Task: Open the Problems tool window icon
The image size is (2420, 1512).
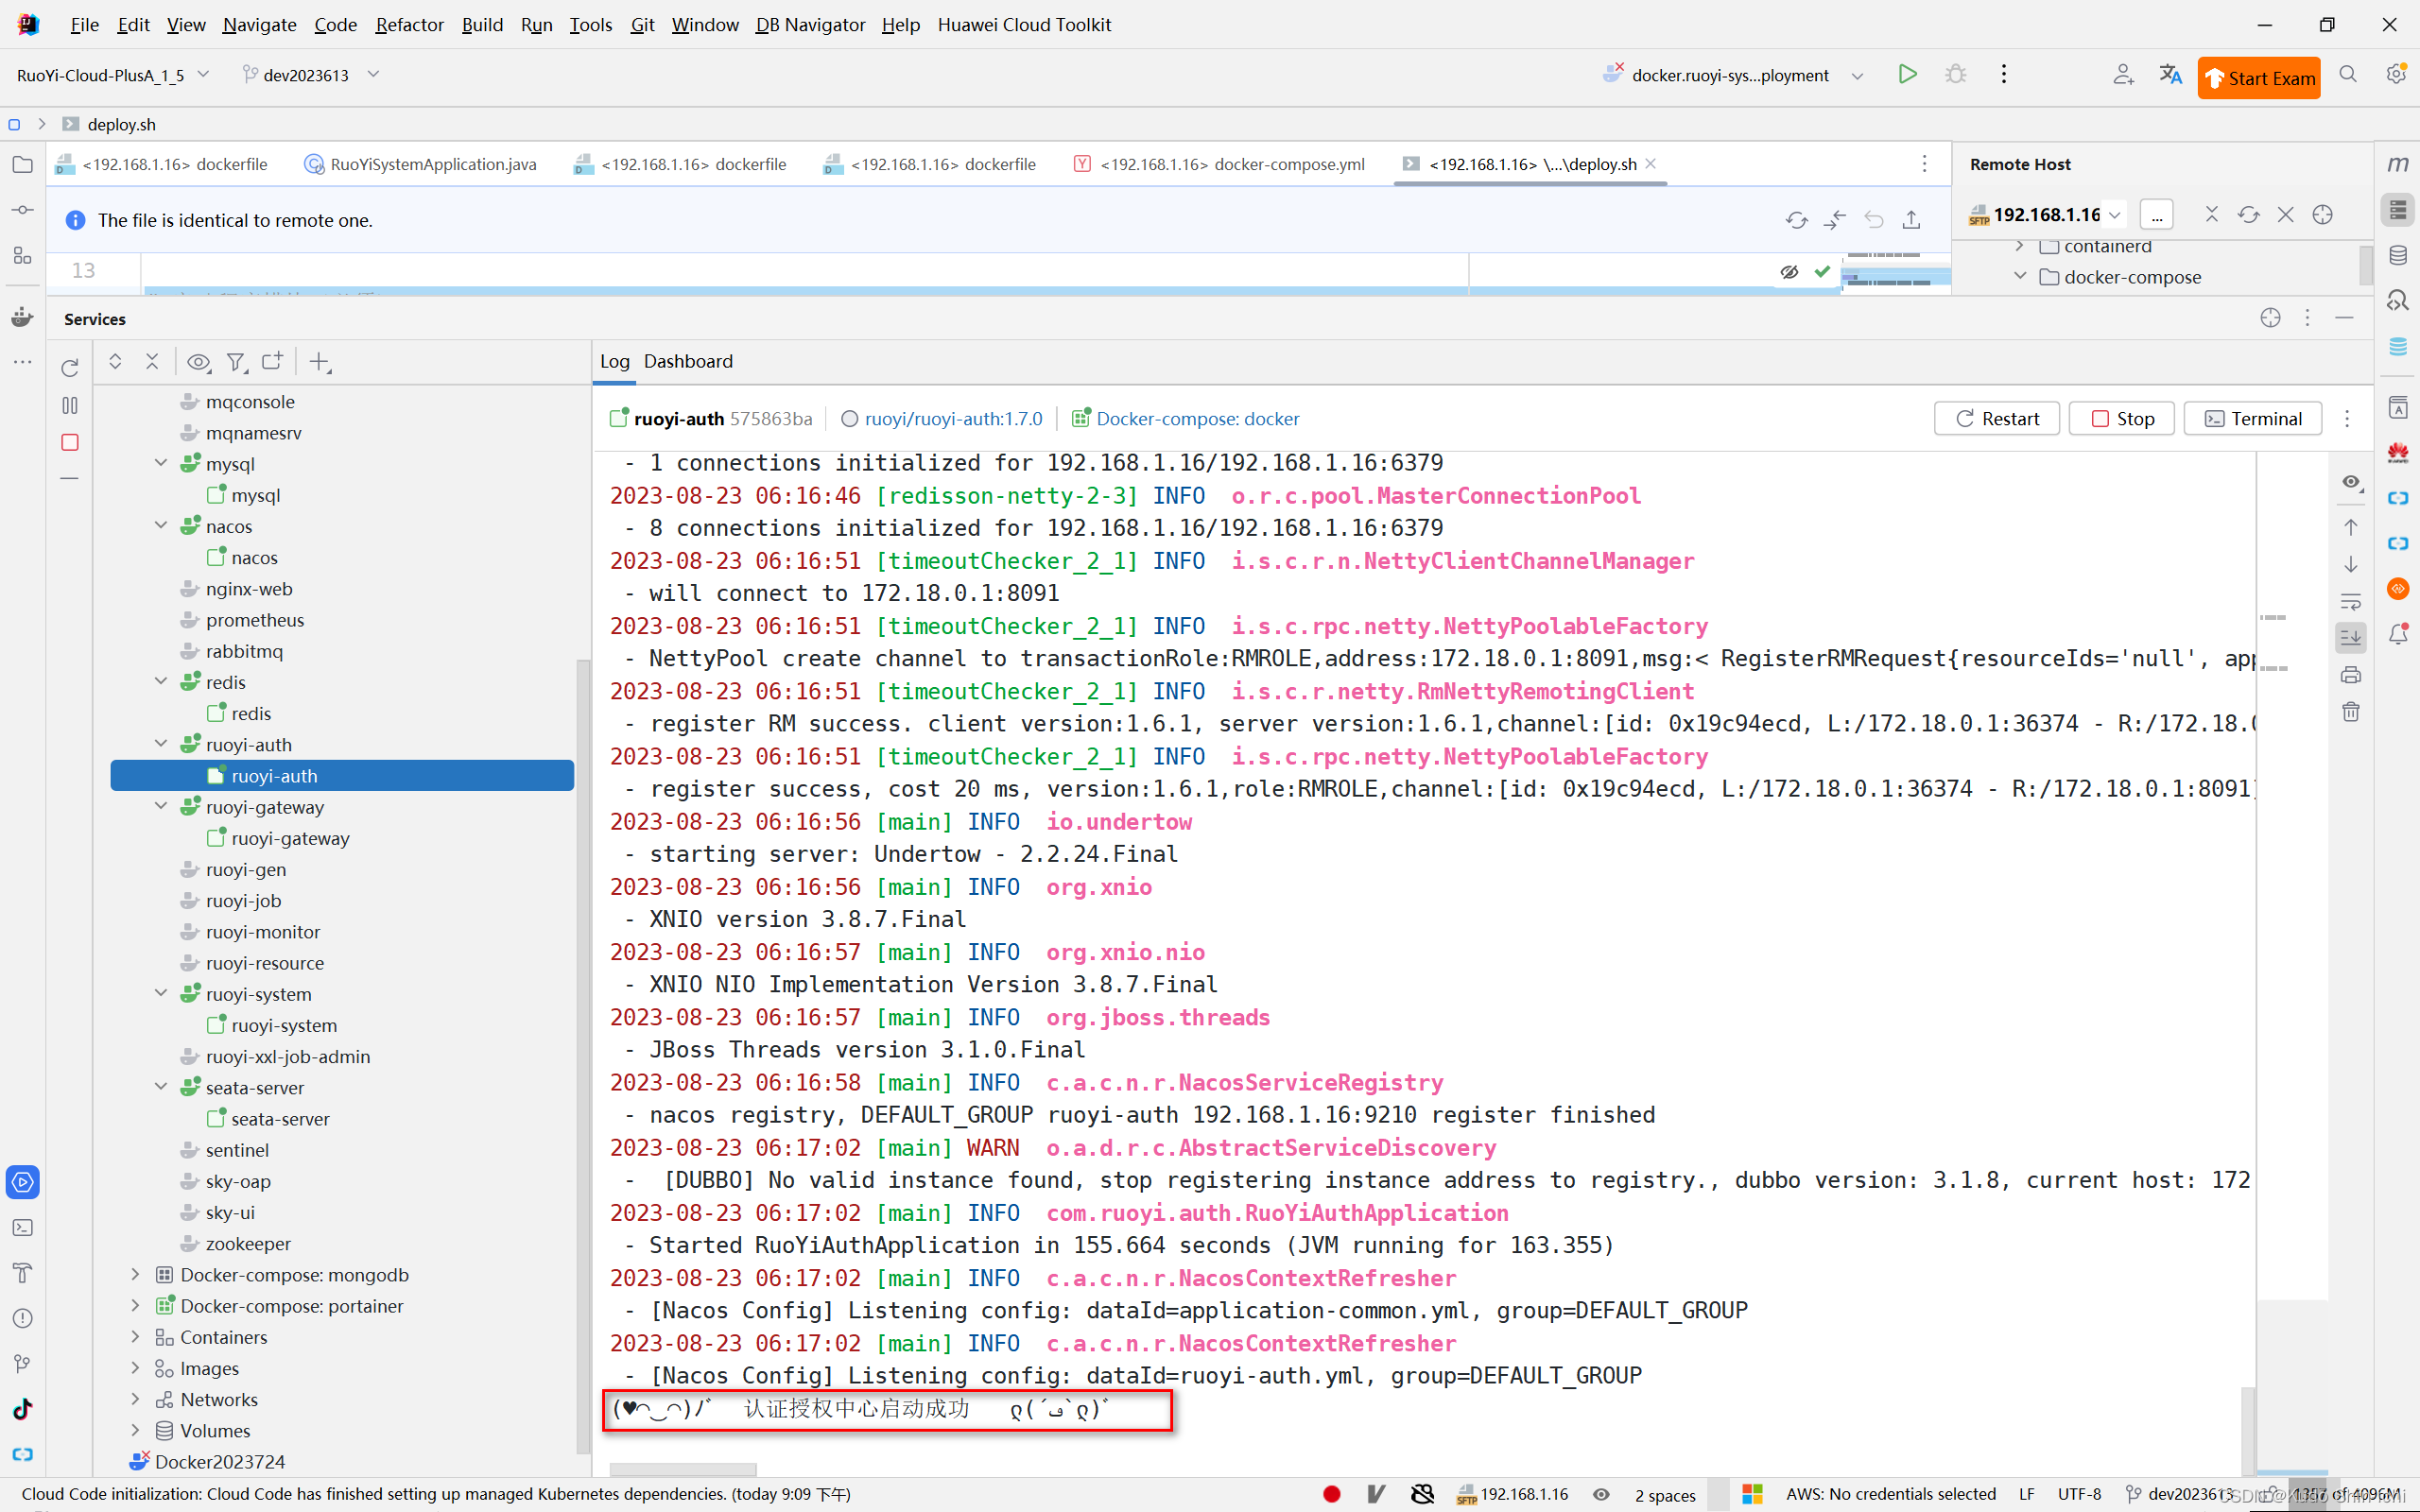Action: pyautogui.click(x=22, y=1318)
